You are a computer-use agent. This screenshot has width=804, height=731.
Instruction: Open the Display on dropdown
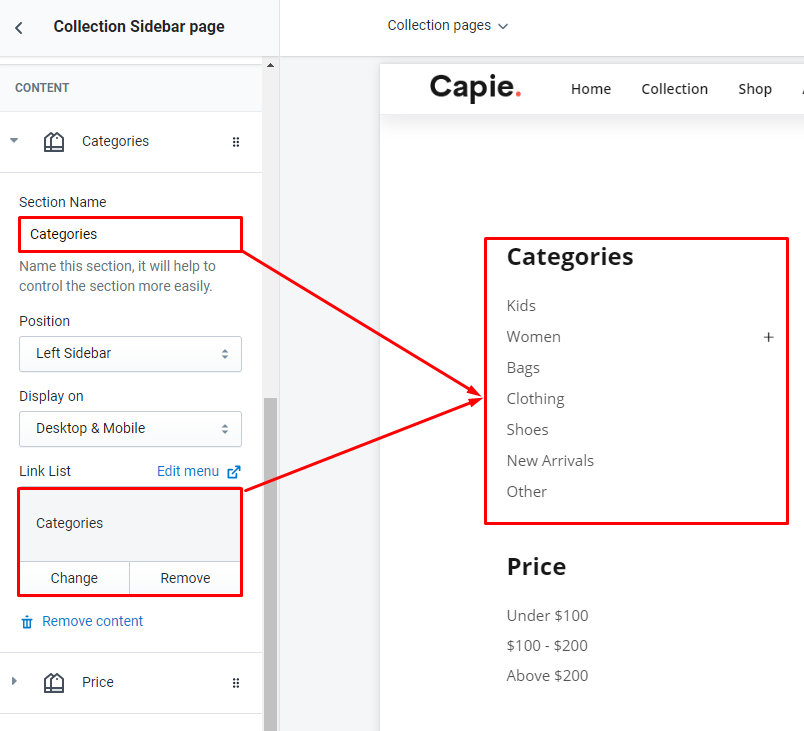(130, 429)
